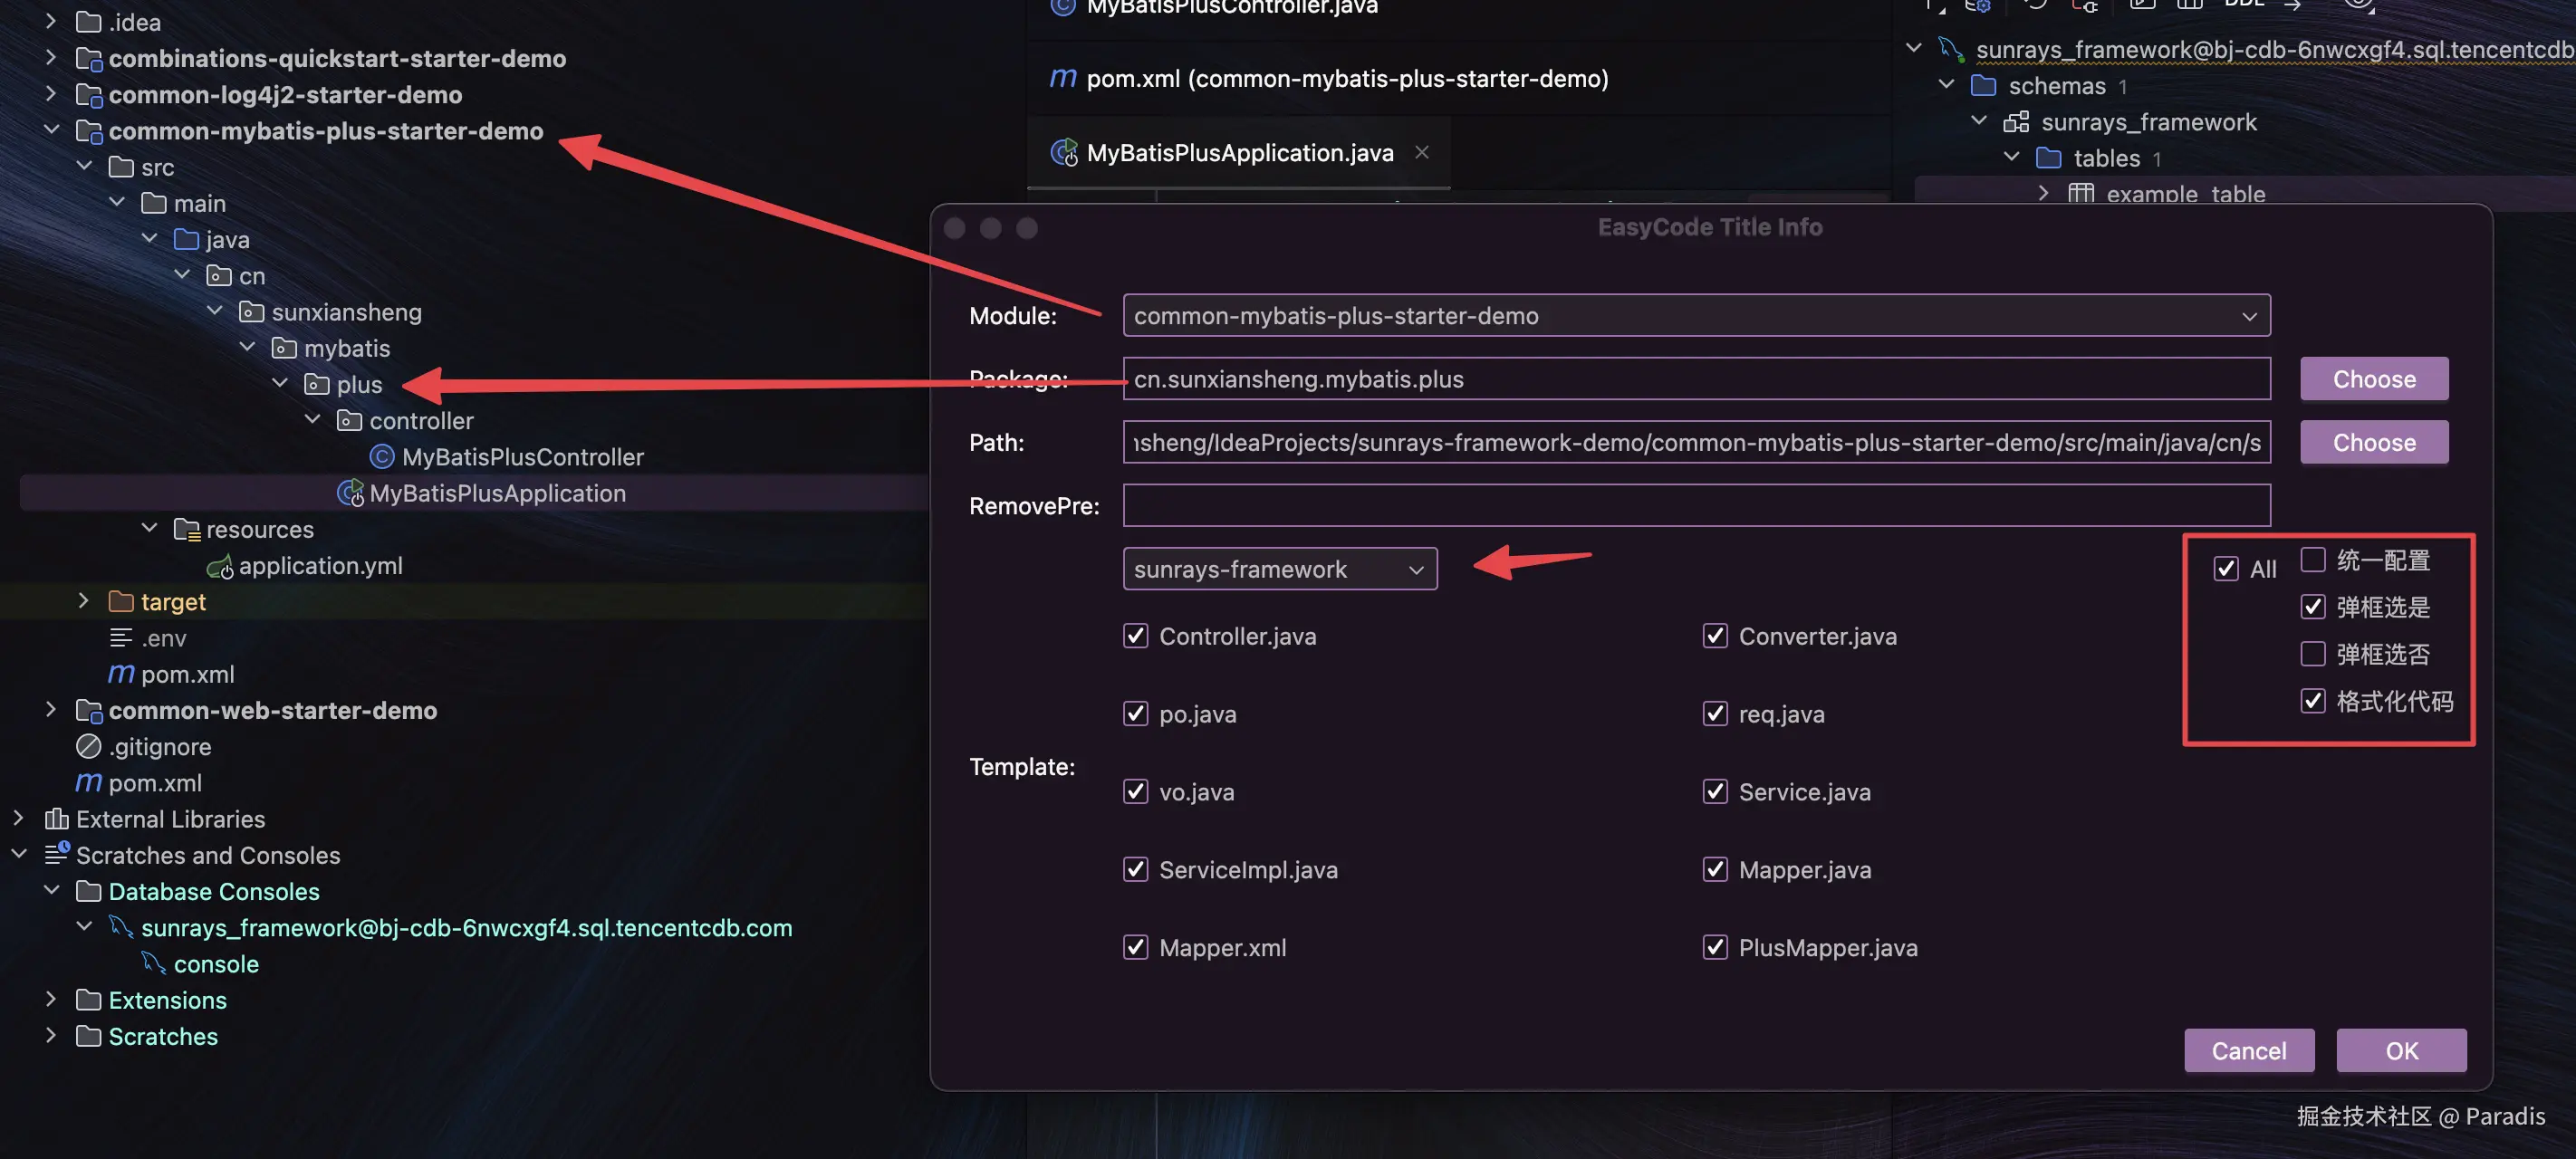This screenshot has height=1159, width=2576.
Task: Click the application.yml Spring config icon
Action: point(220,566)
